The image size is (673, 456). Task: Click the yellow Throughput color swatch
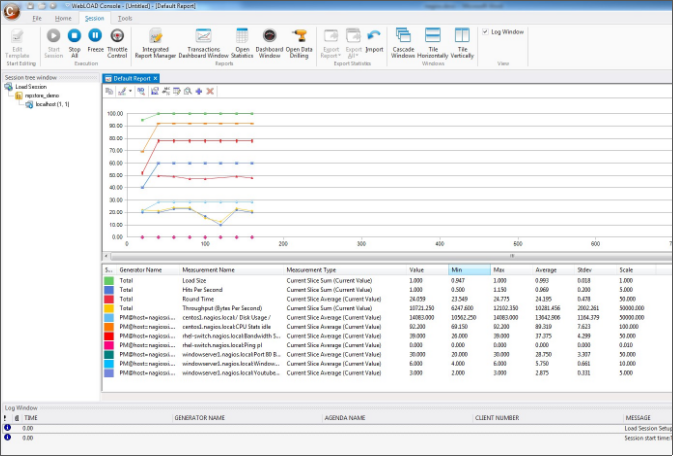(109, 308)
